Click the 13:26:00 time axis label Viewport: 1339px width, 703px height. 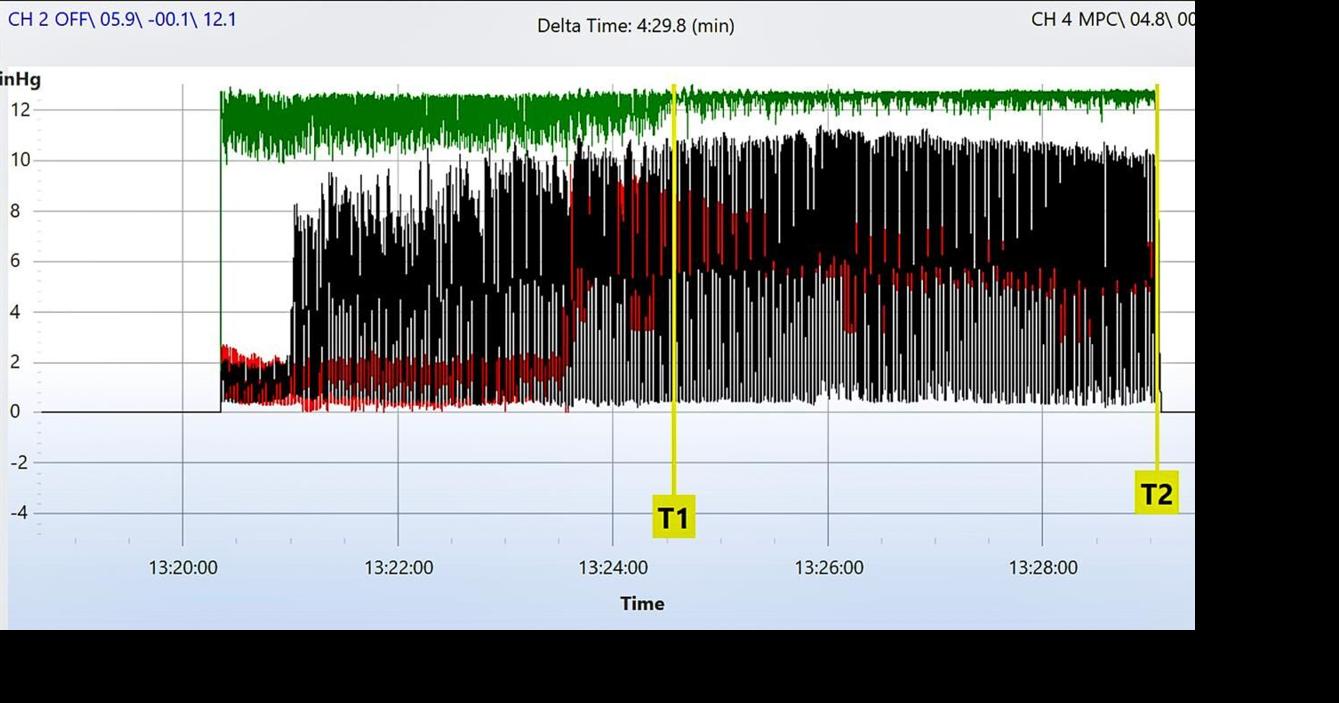coord(828,568)
